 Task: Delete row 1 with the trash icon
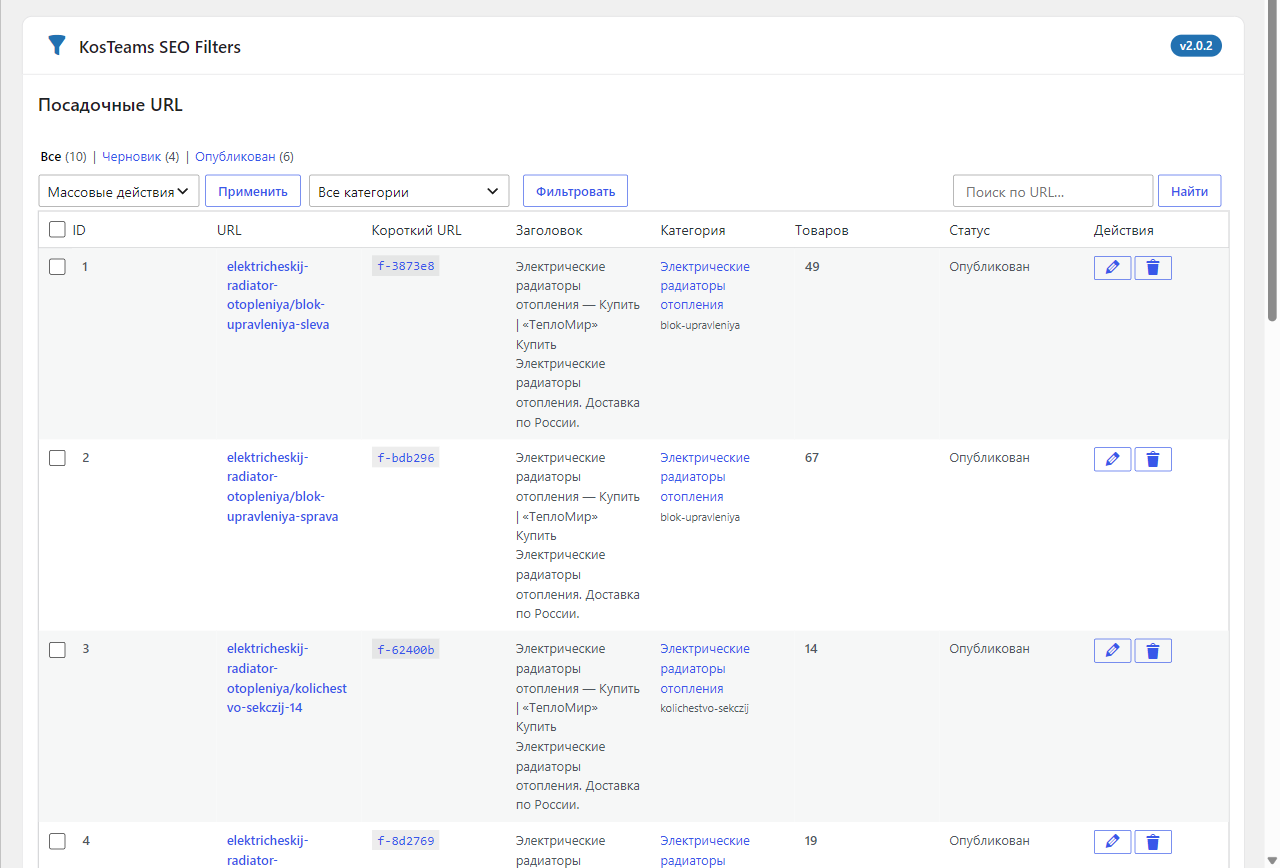(1153, 268)
